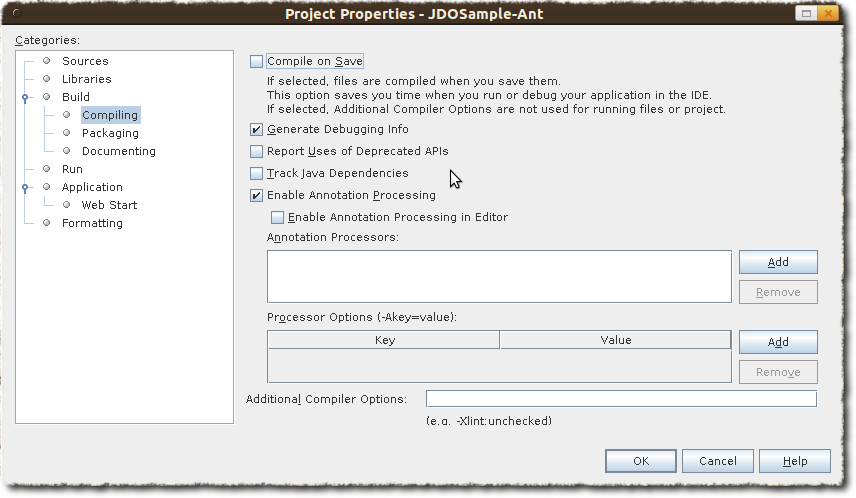Image resolution: width=856 pixels, height=498 pixels.
Task: Tick Enable Annotation Processing in Editor
Action: (x=278, y=218)
